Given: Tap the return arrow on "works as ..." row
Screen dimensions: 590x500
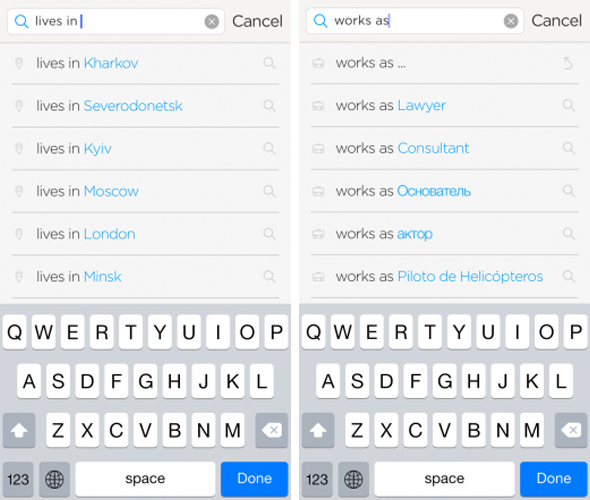Looking at the screenshot, I should click(x=568, y=63).
